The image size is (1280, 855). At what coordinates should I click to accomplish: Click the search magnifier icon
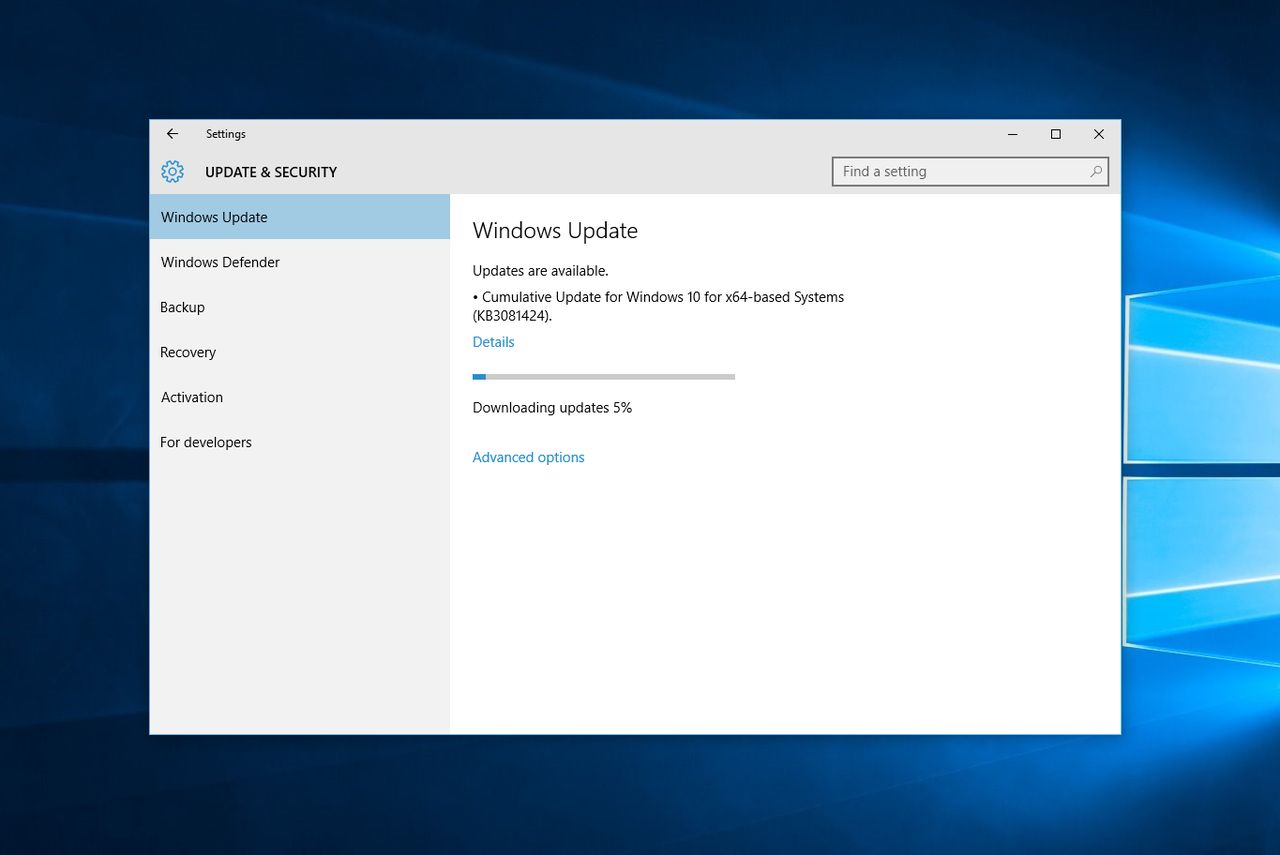1096,172
